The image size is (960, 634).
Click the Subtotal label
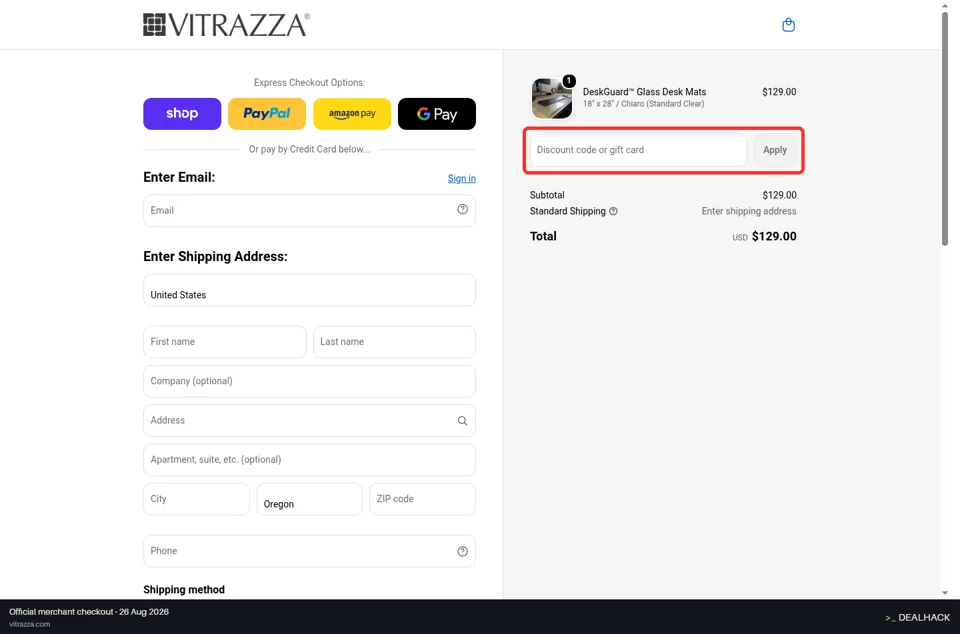[x=547, y=195]
